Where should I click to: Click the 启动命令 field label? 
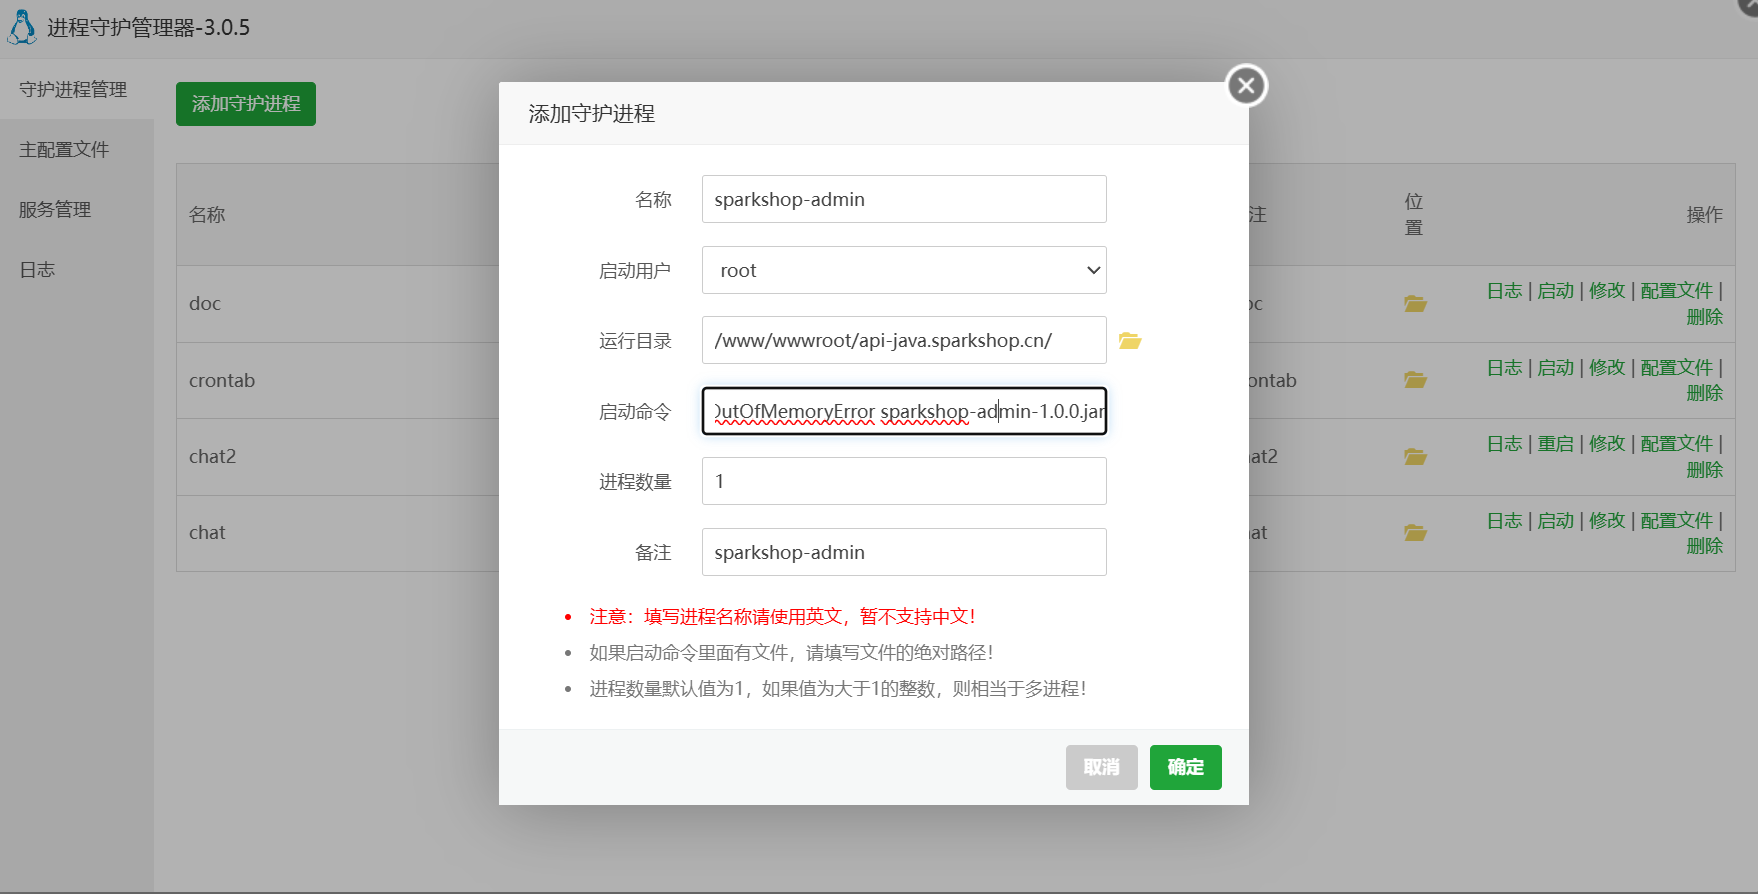(635, 411)
